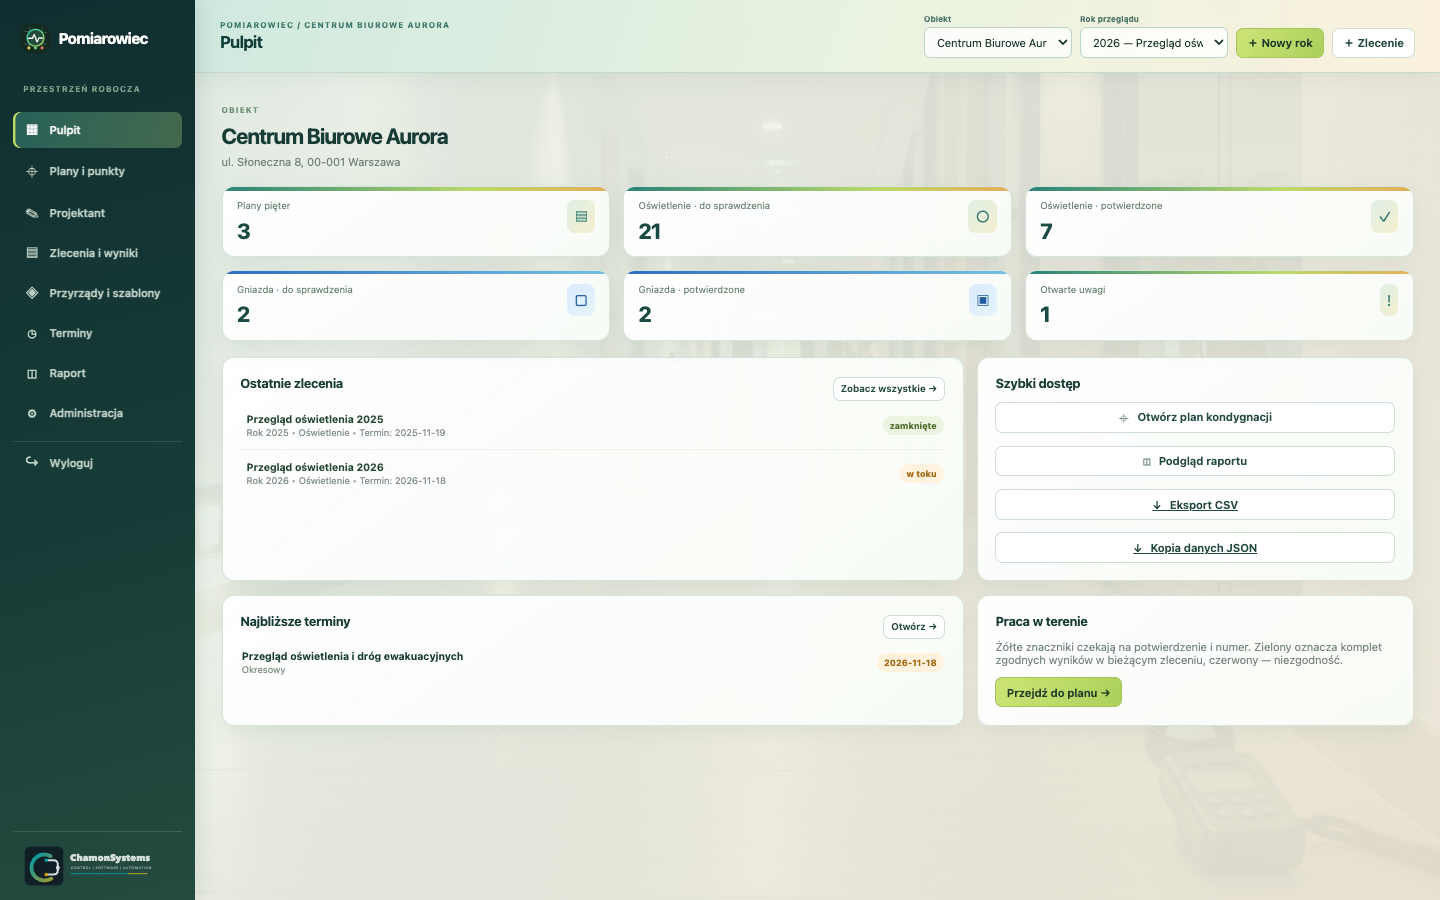Open Plany i punkty menu item
This screenshot has height=900, width=1440.
(x=97, y=172)
